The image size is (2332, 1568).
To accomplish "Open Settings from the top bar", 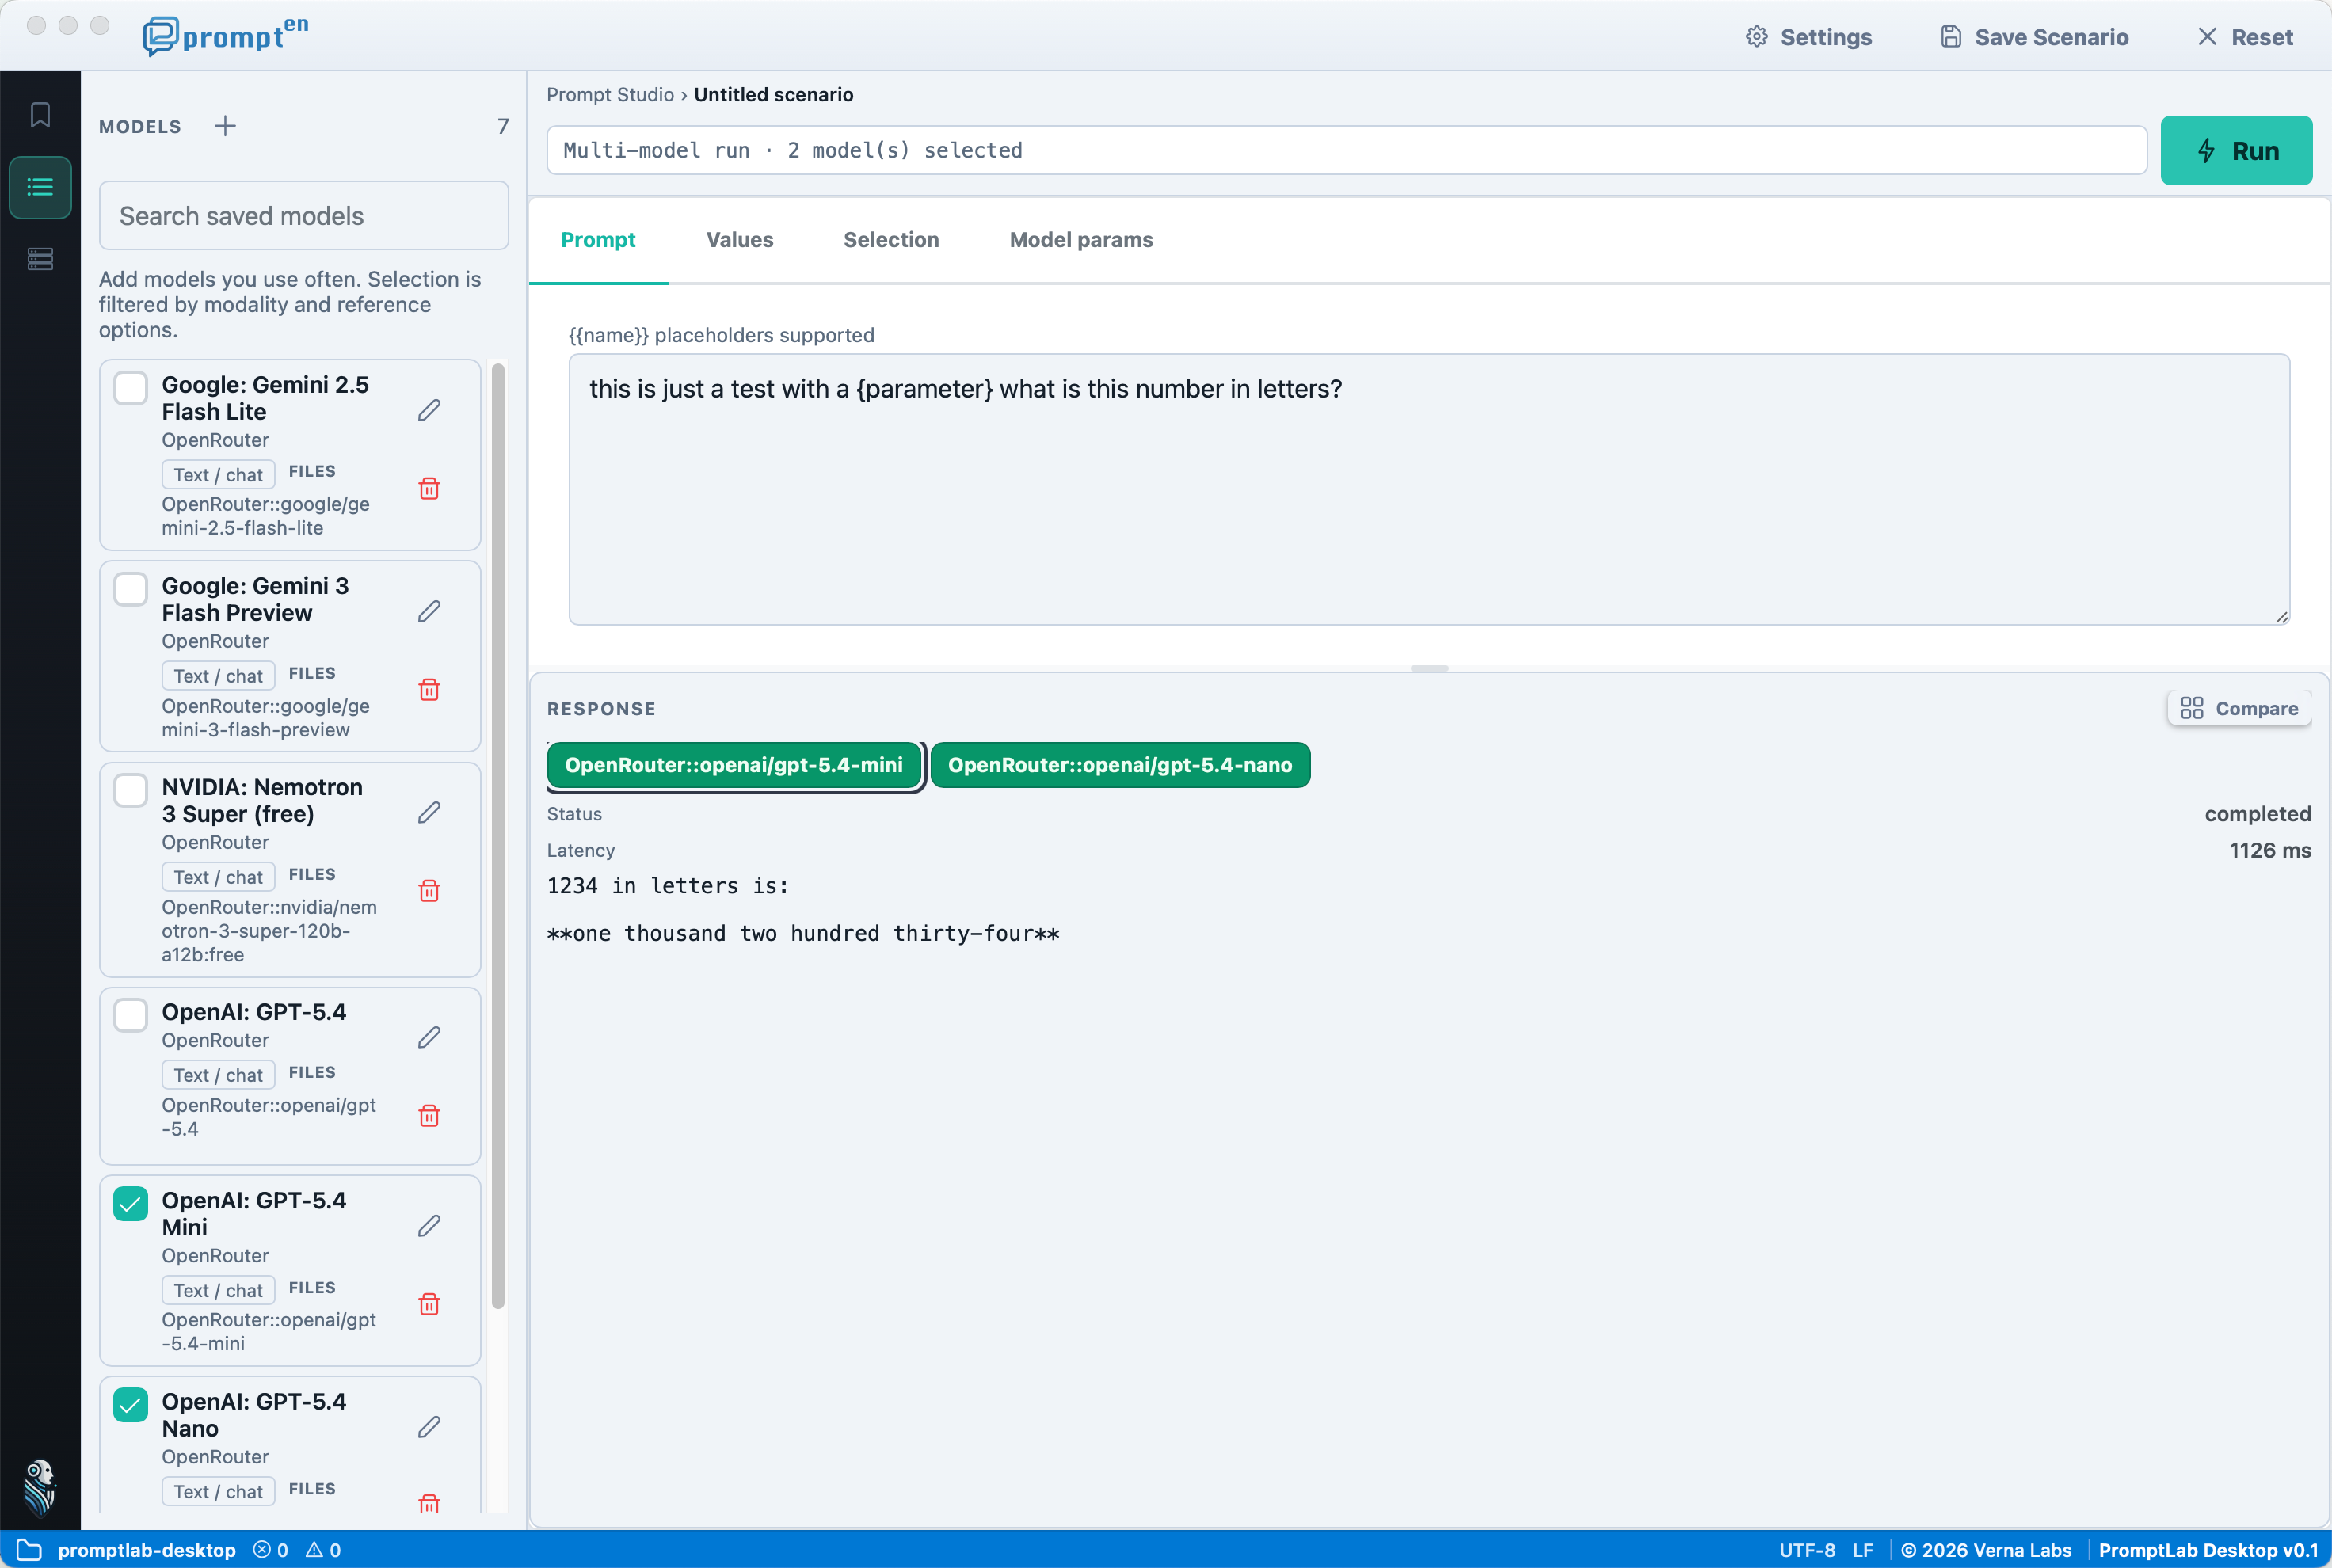I will [x=1809, y=37].
